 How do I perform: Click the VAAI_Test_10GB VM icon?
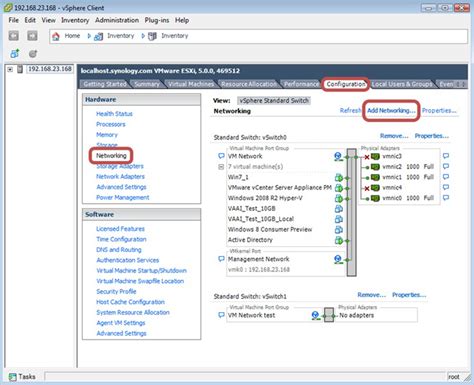[338, 209]
